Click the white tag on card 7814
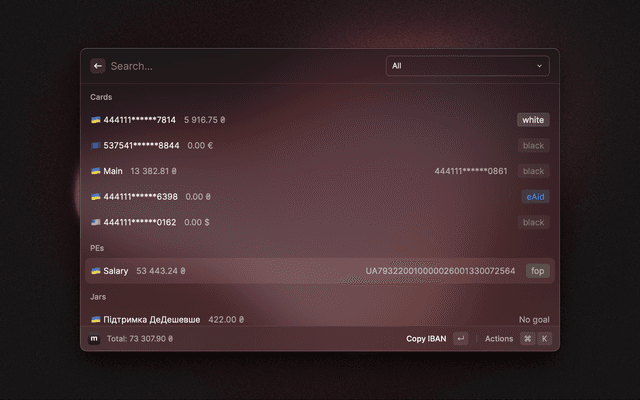The width and height of the screenshot is (640, 400). coord(533,120)
